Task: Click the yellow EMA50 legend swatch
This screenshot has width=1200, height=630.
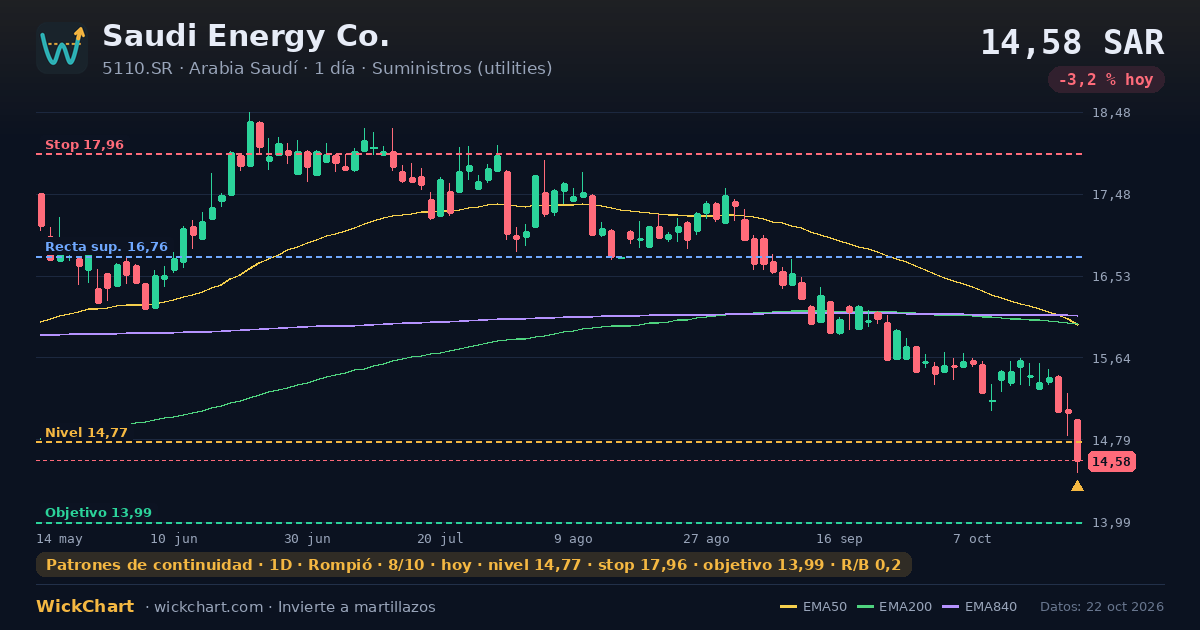Action: point(788,607)
